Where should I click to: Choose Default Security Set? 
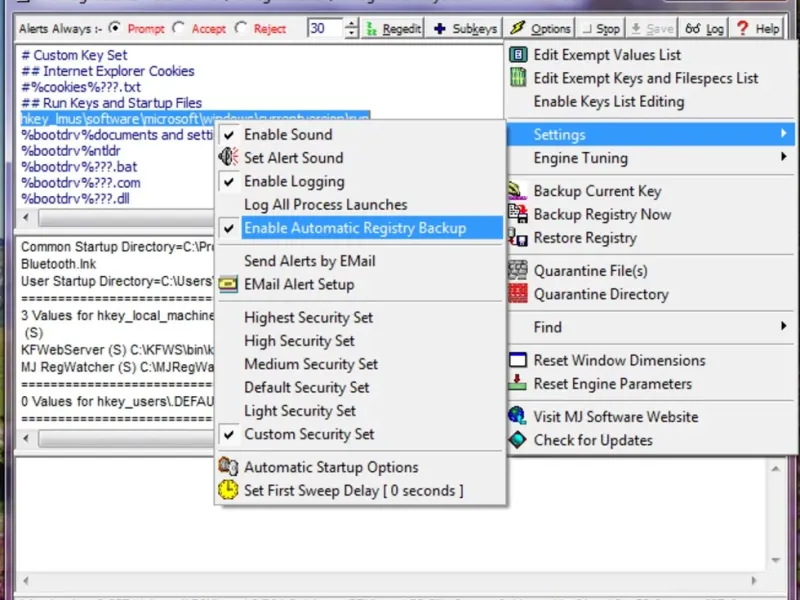tap(360, 387)
